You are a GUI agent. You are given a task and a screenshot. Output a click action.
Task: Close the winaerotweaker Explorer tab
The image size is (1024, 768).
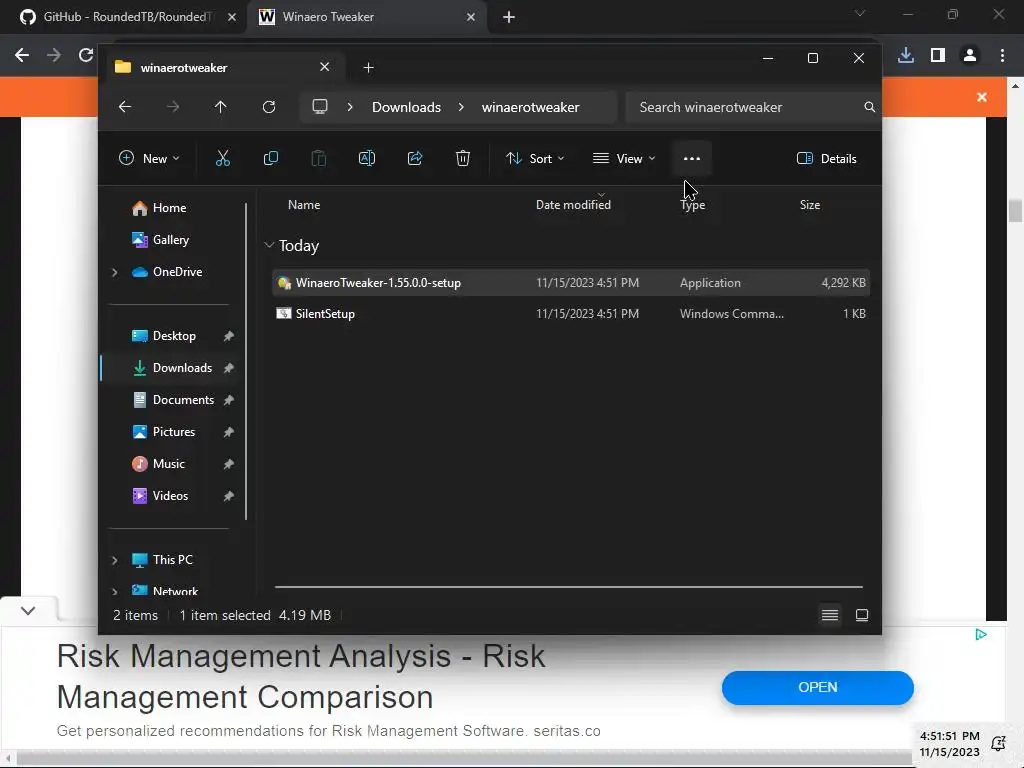325,67
